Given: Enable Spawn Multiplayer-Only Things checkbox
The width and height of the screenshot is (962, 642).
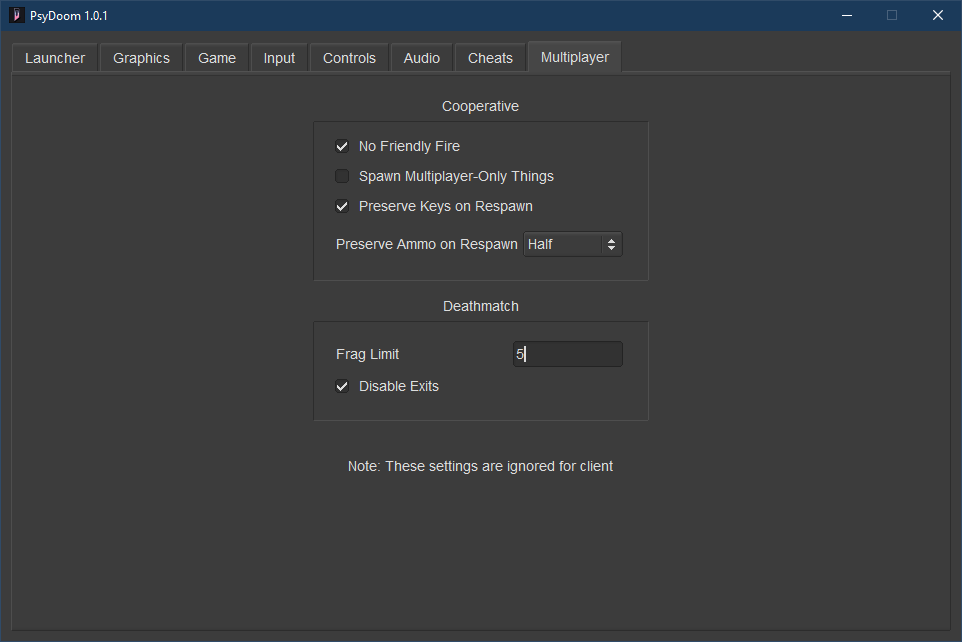Looking at the screenshot, I should click(x=342, y=176).
